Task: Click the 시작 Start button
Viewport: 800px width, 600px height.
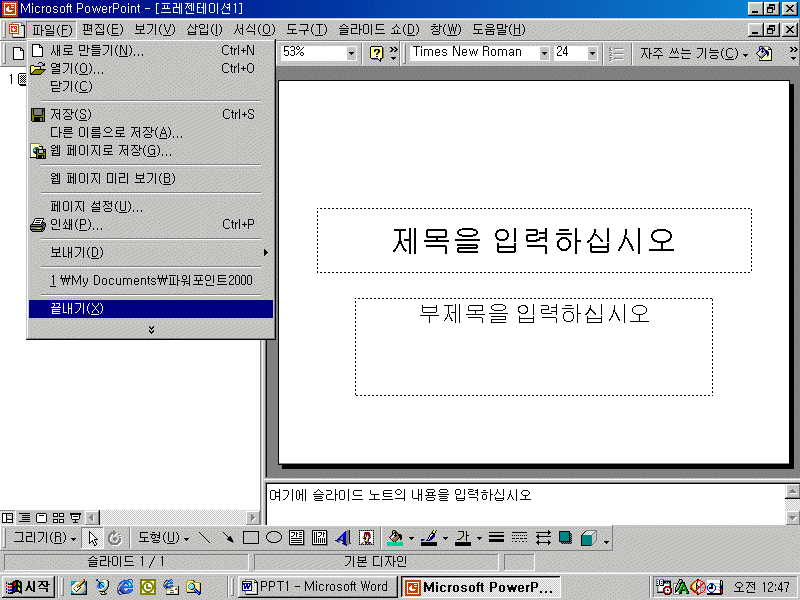Action: pos(29,587)
